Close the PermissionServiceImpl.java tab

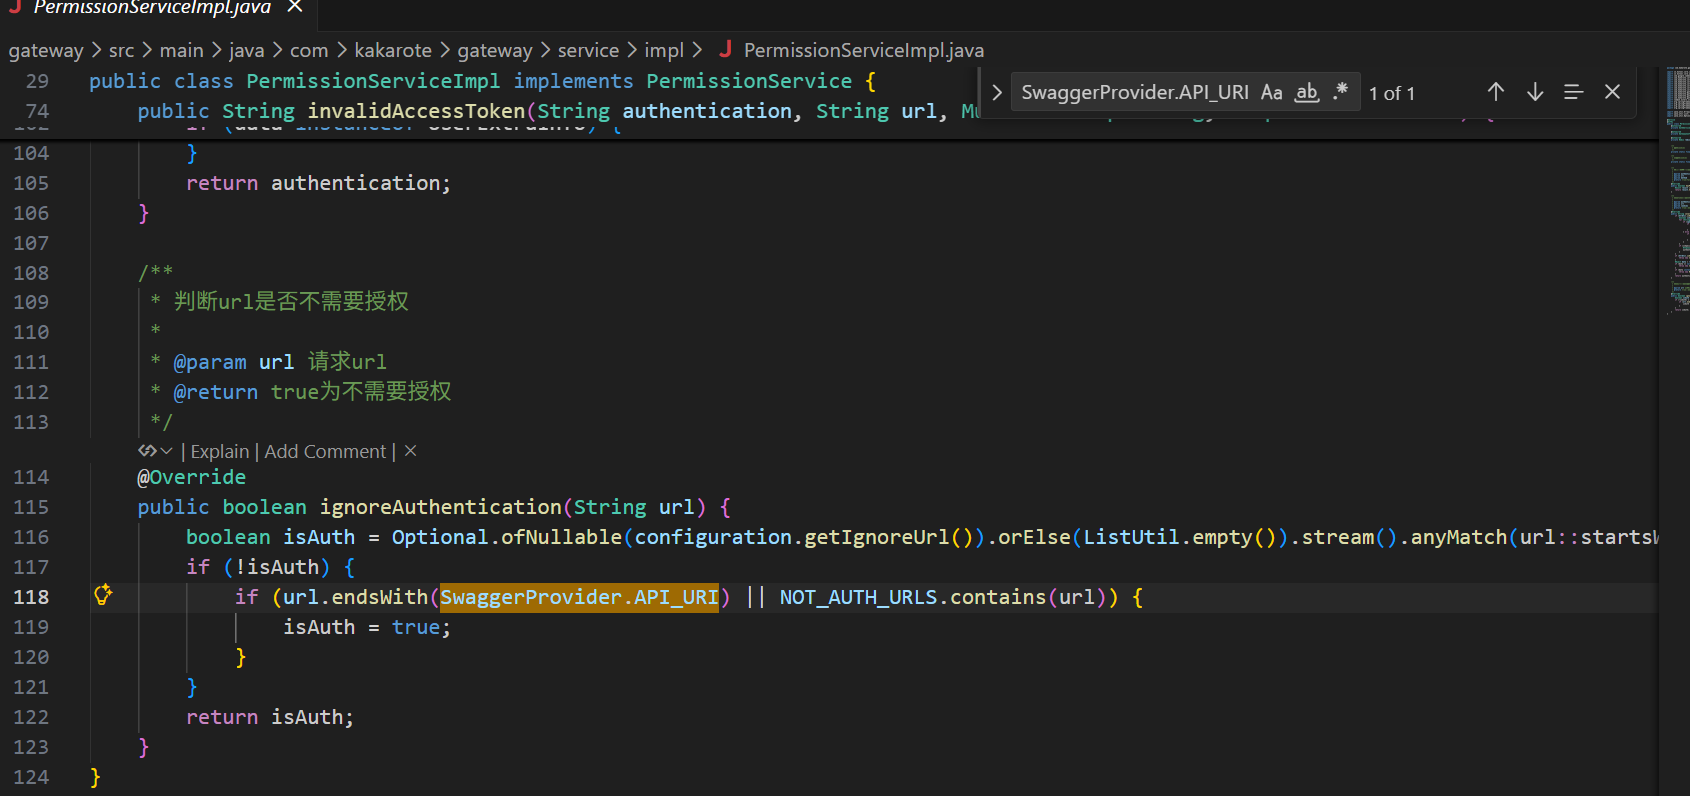click(295, 7)
